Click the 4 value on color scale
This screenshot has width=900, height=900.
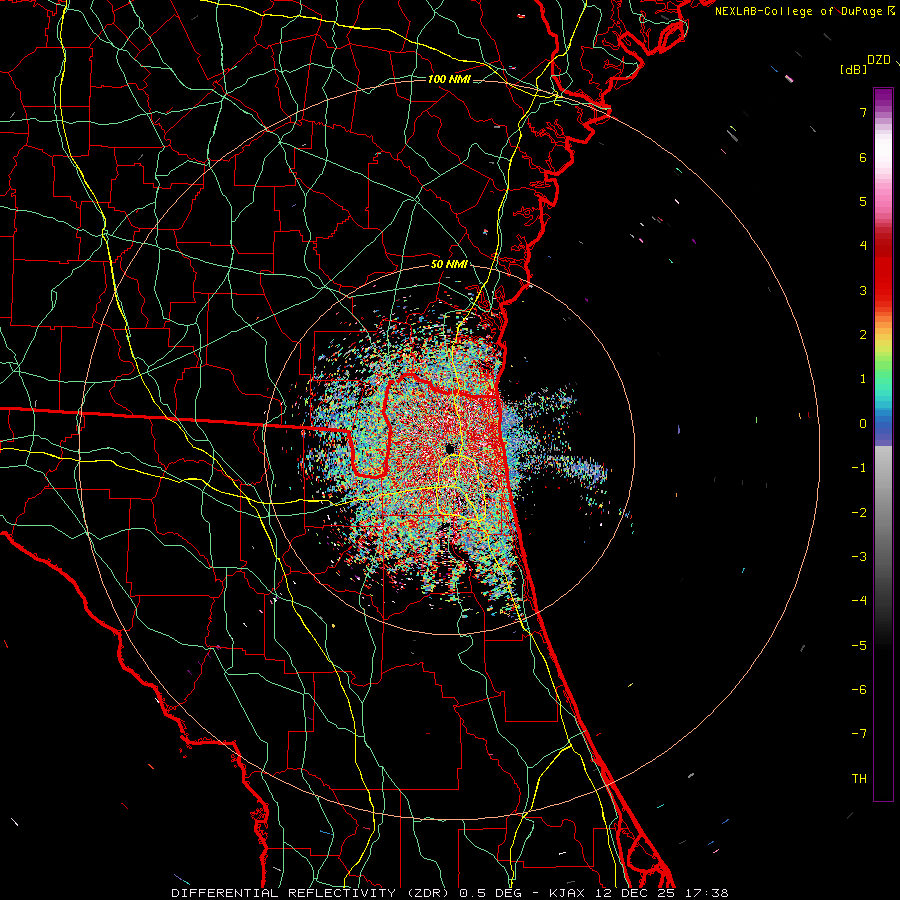pyautogui.click(x=863, y=246)
